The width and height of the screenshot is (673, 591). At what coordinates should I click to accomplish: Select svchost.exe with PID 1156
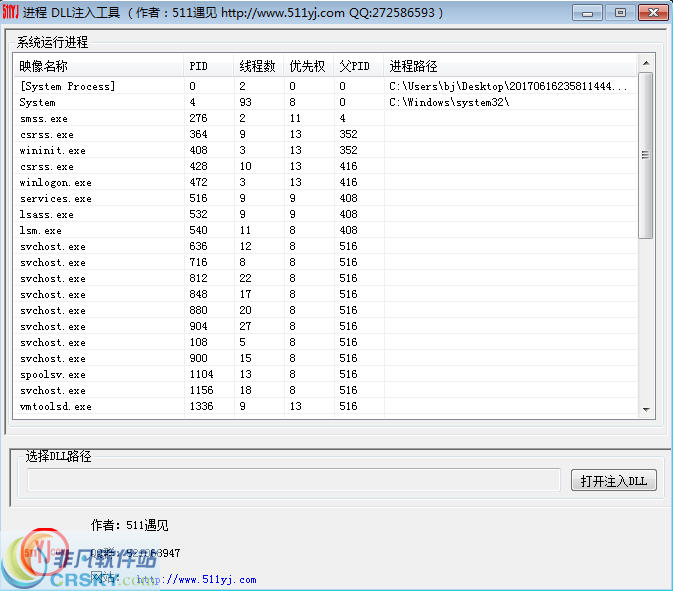pos(325,391)
